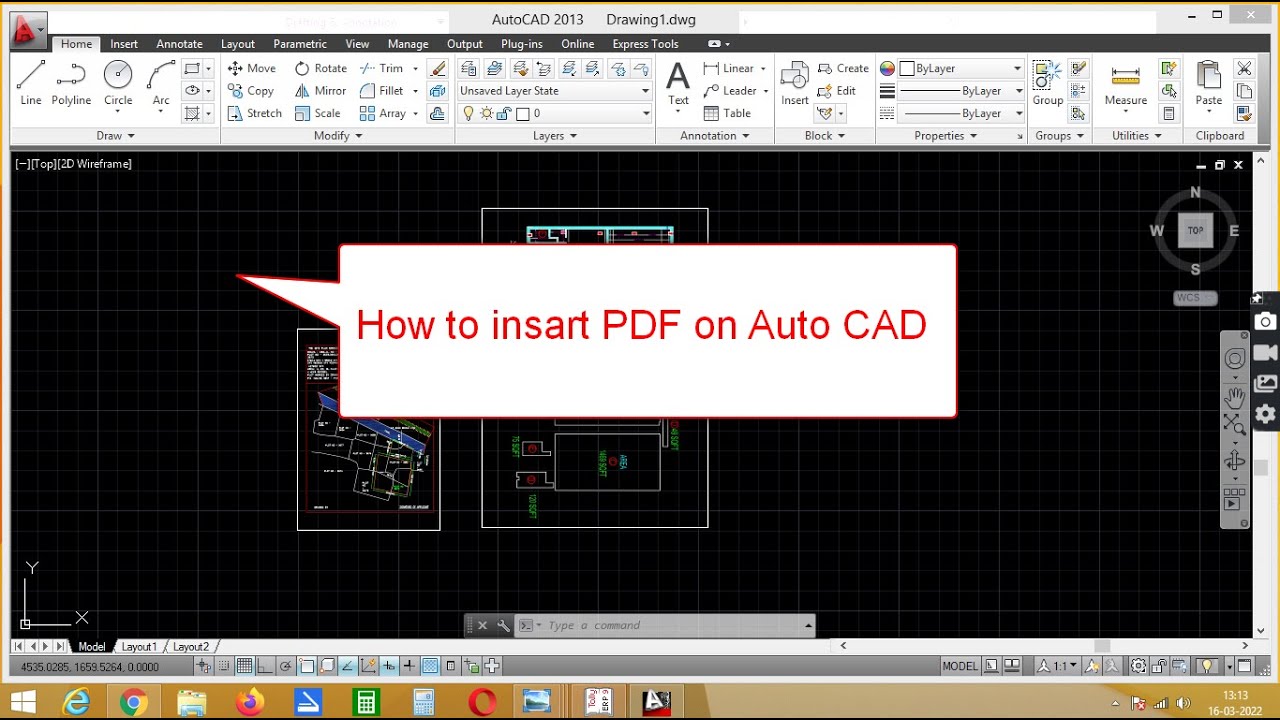Open the Linear dimension dropdown arrow

pyautogui.click(x=763, y=69)
